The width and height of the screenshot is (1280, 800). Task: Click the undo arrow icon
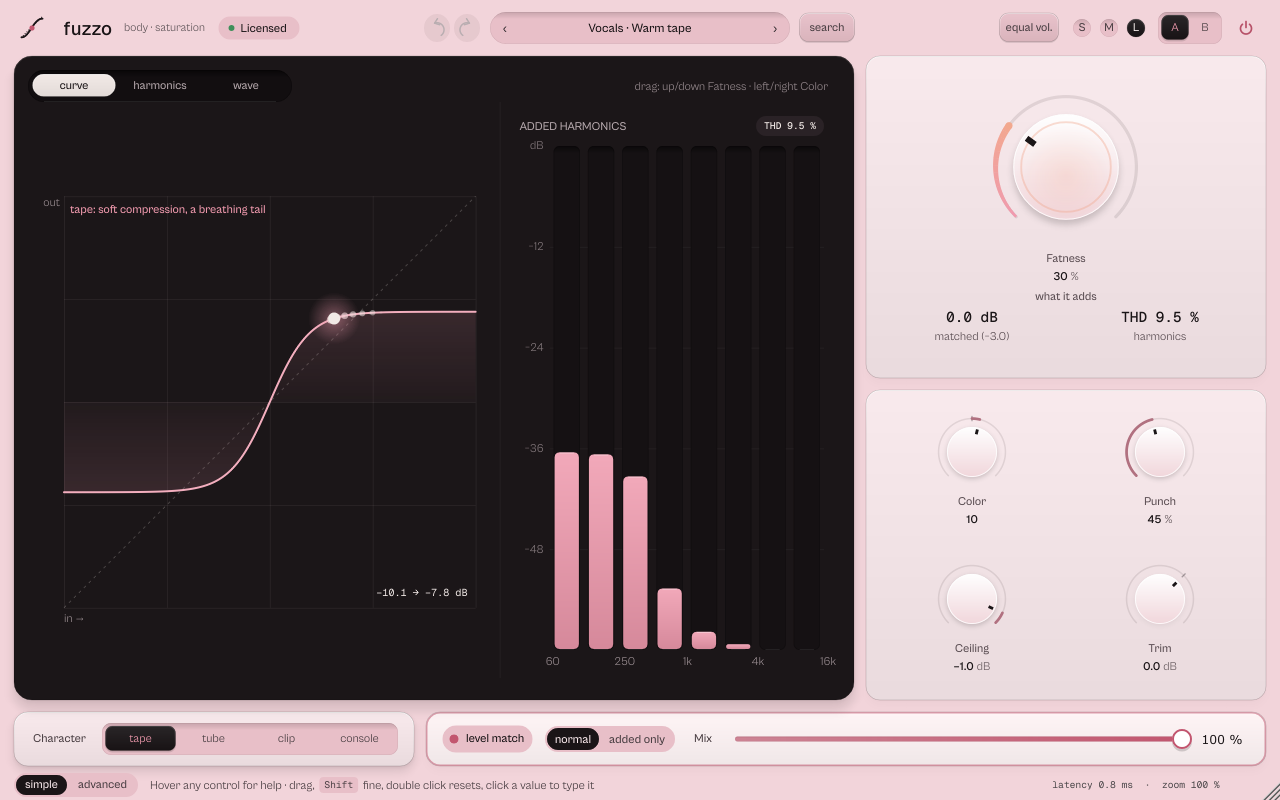[437, 28]
